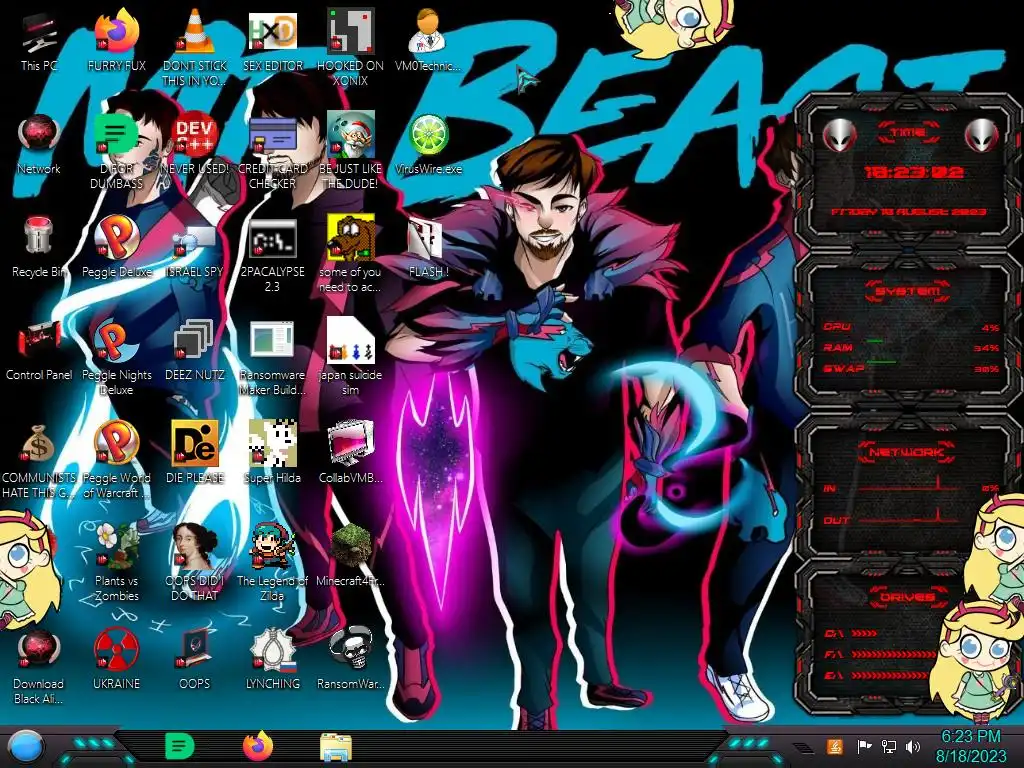The height and width of the screenshot is (768, 1024).
Task: Open the volume speaker tray icon
Action: click(x=912, y=746)
